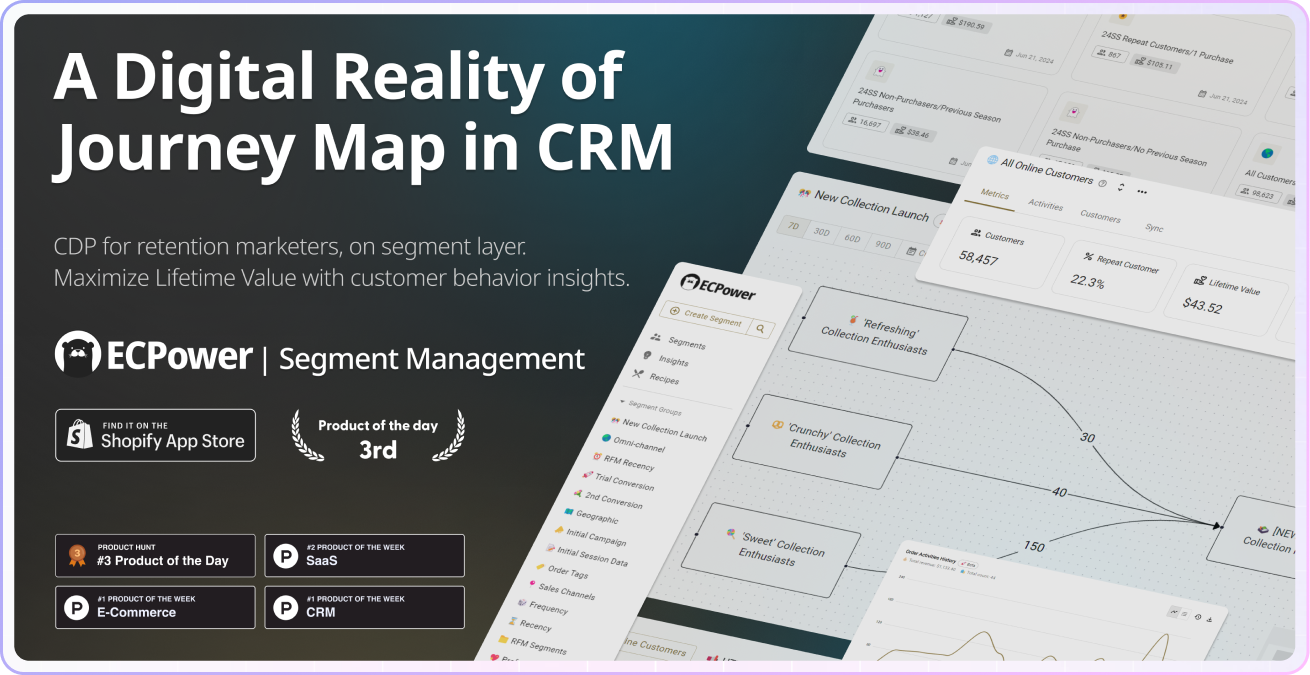
Task: Click the help question mark by All Online Customers
Action: point(1102,183)
